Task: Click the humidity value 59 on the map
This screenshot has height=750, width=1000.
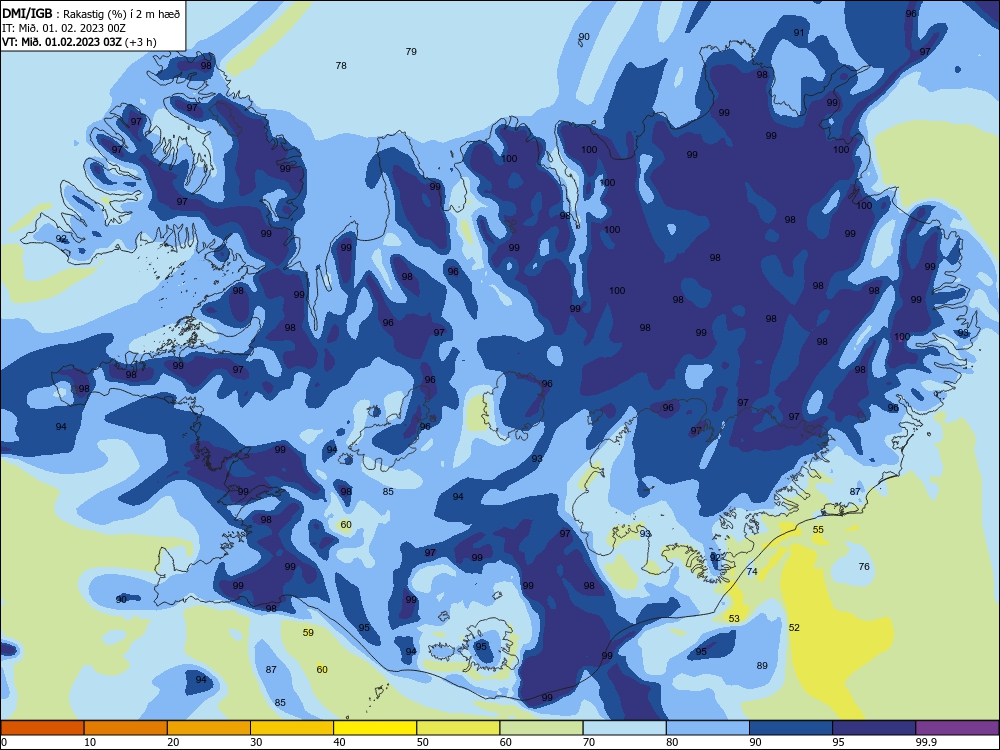Action: 308,633
